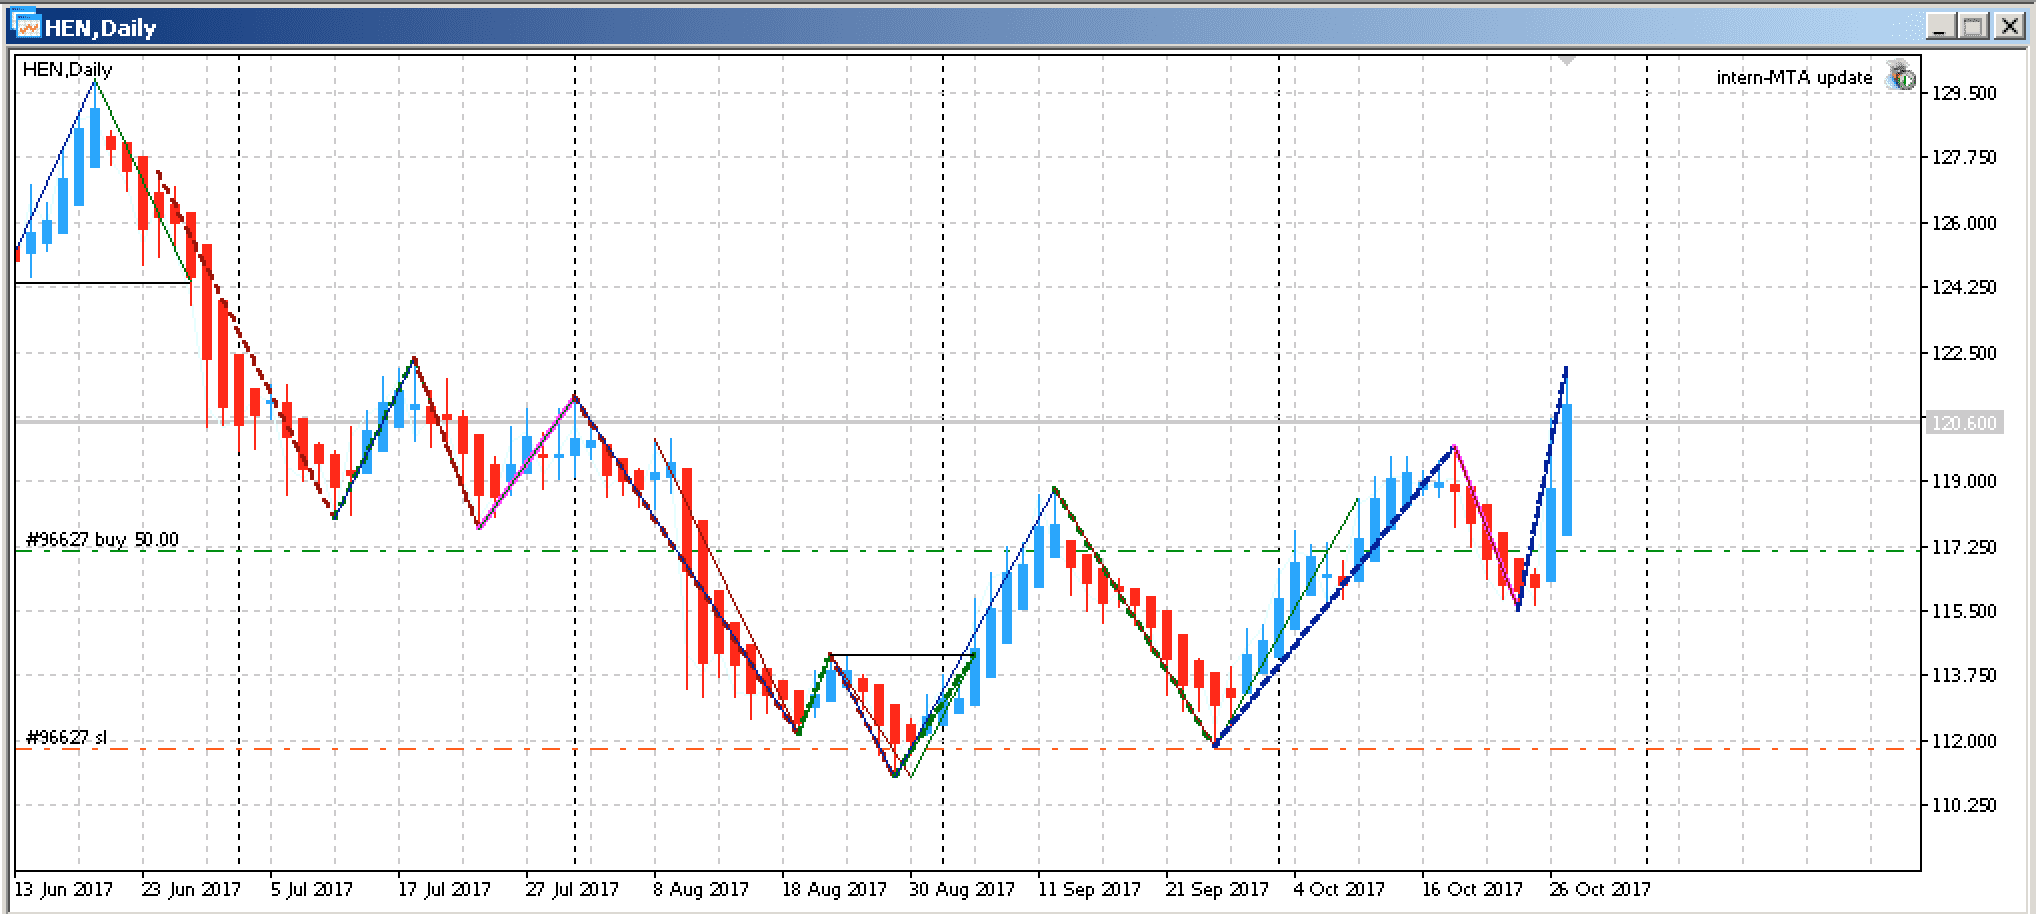2038x914 pixels.
Task: Click the 113.750 price scale value
Action: pyautogui.click(x=1963, y=676)
